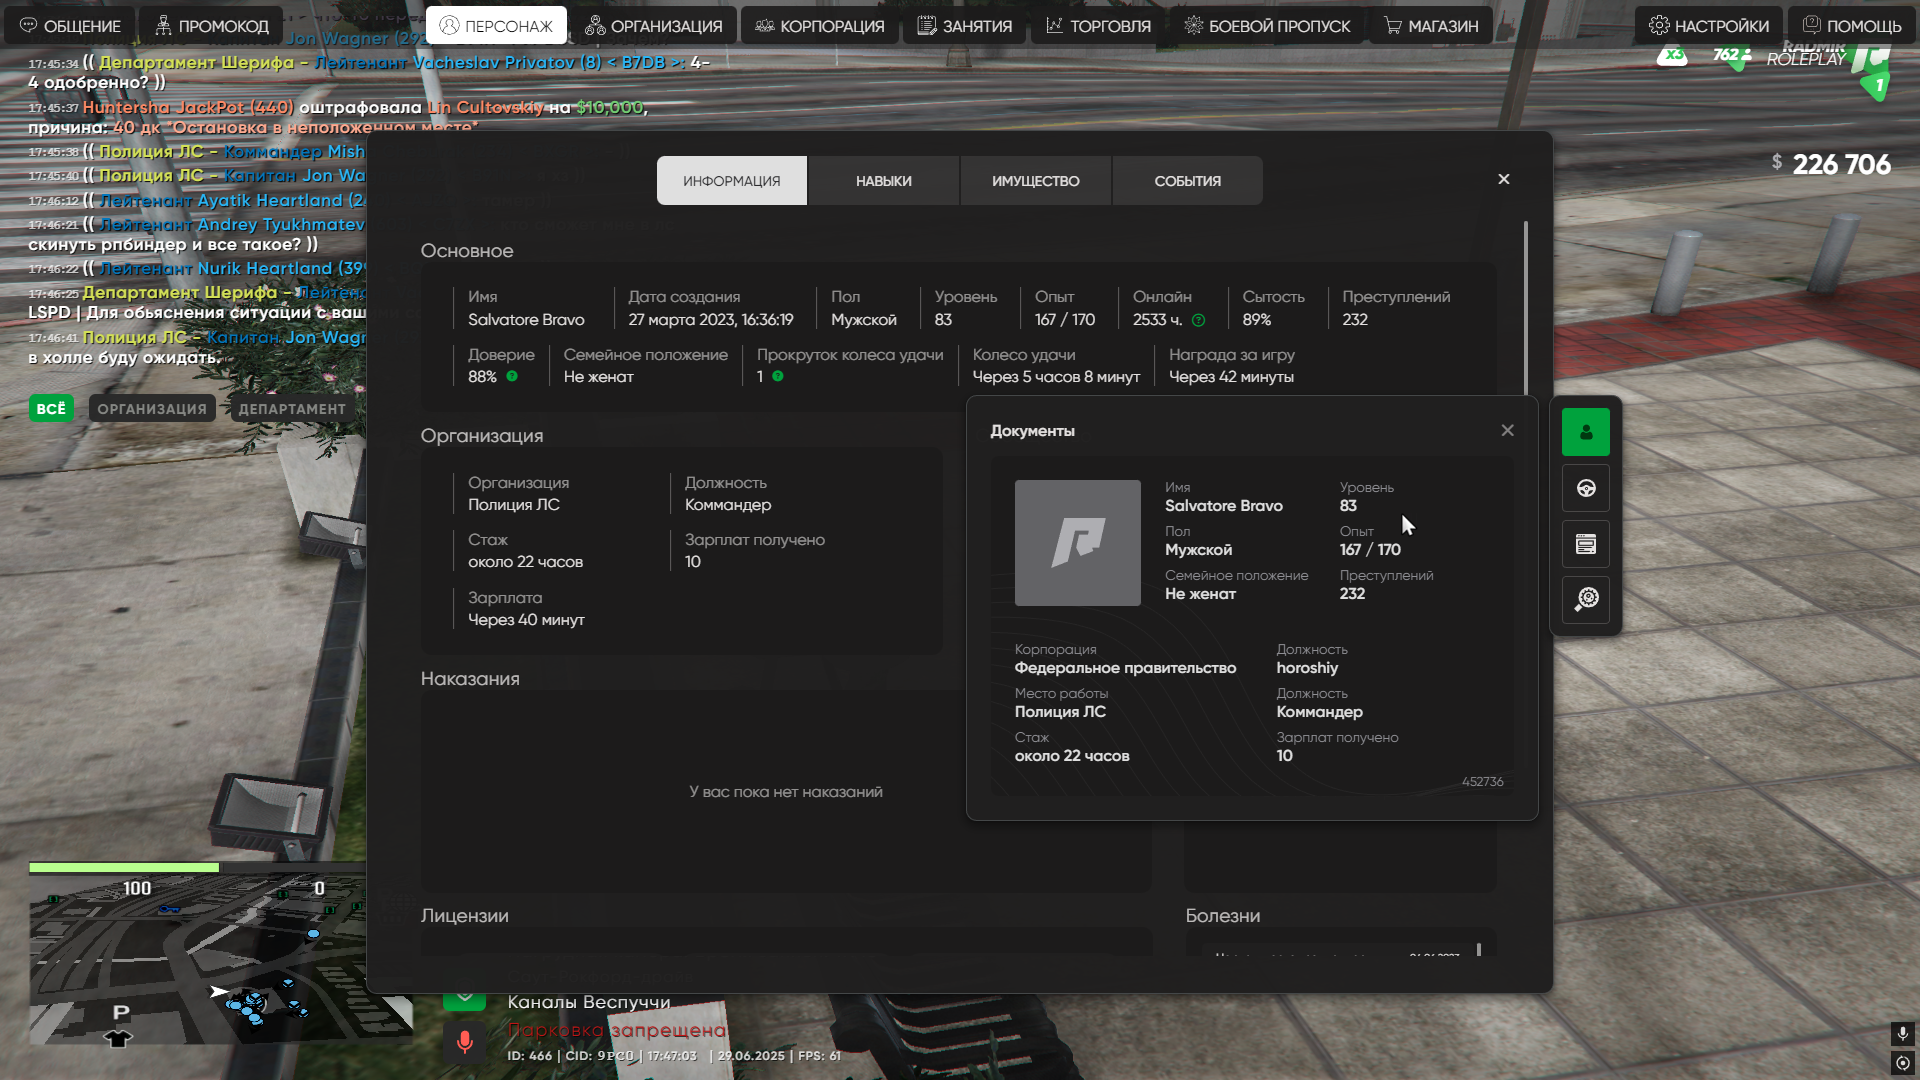Enable the ВСЁ chat filter
Image resolution: width=1920 pixels, height=1080 pixels.
(51, 409)
